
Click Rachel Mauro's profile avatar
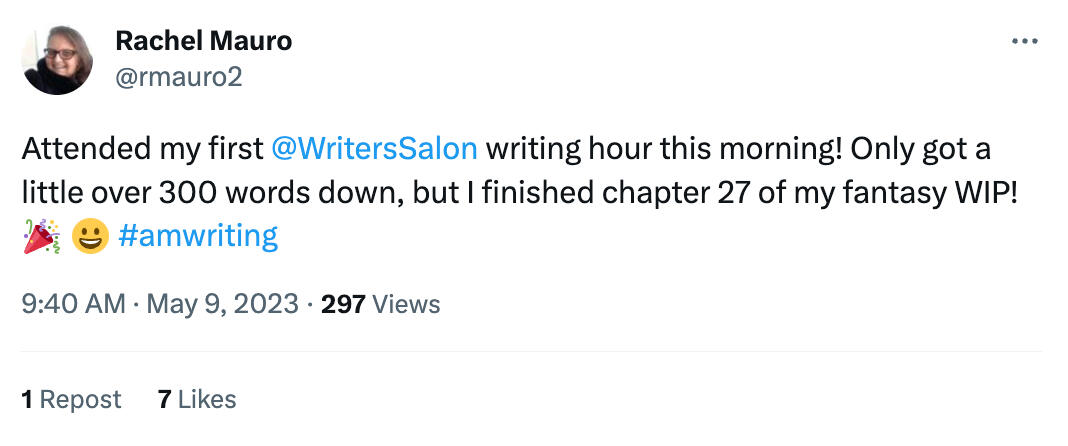pyautogui.click(x=57, y=59)
